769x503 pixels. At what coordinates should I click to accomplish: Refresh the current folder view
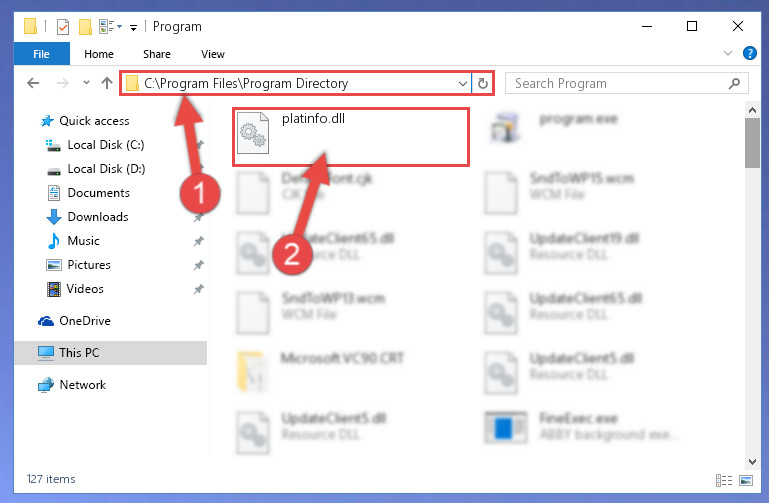point(483,83)
